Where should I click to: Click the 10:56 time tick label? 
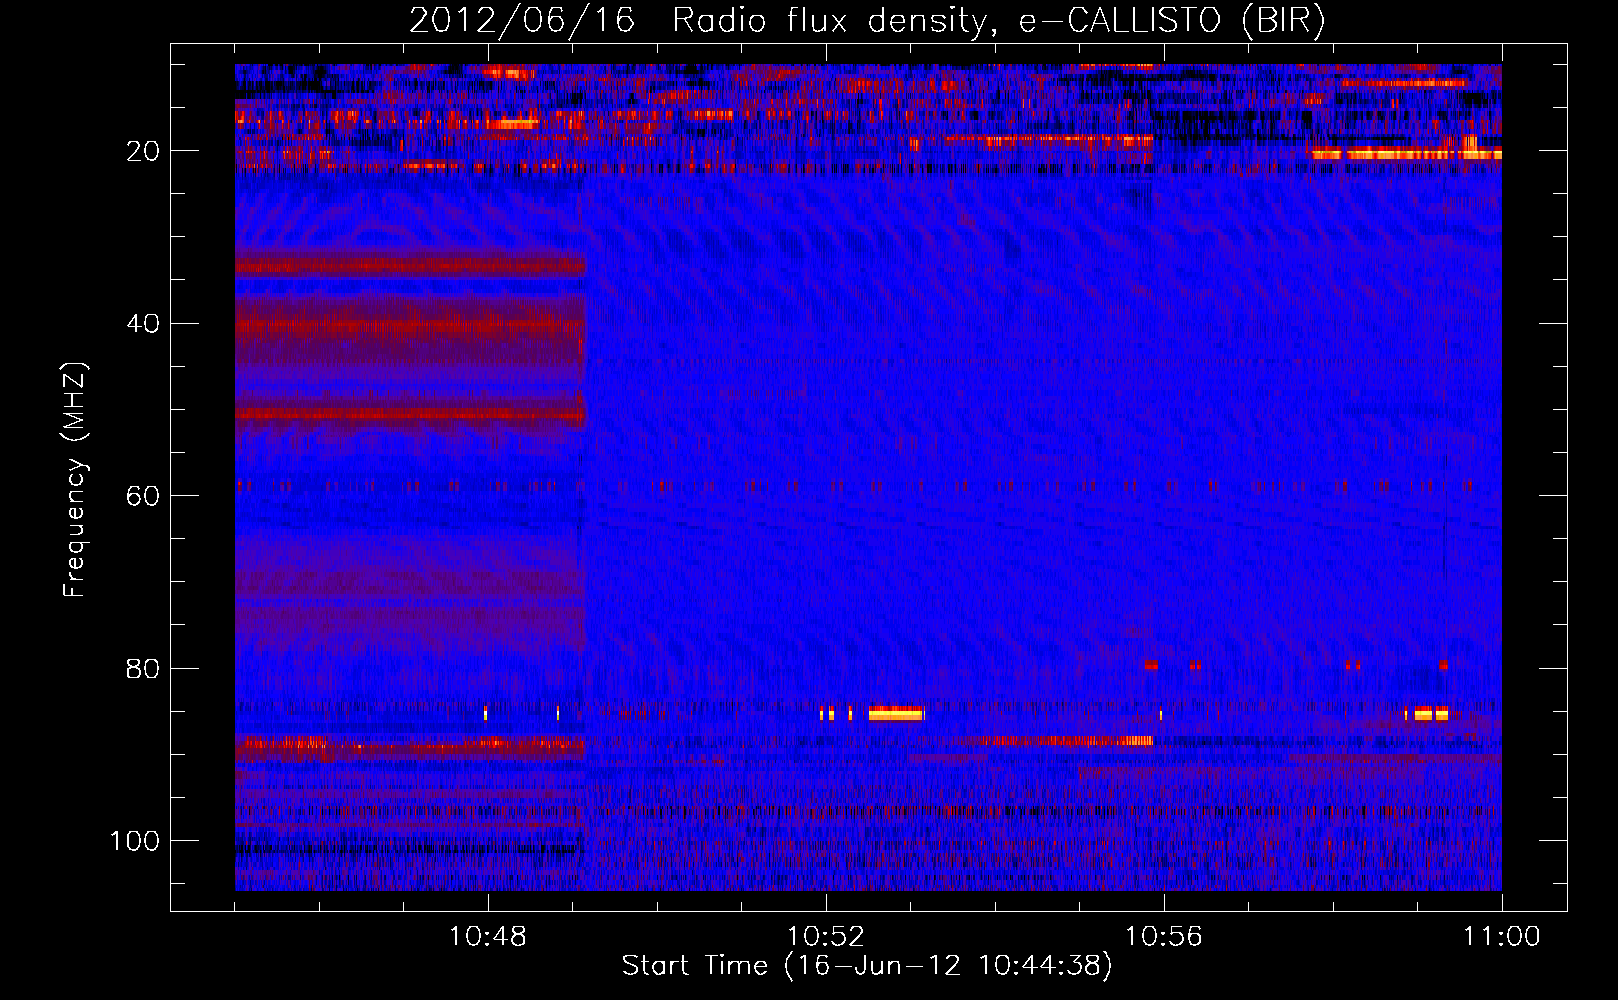(1164, 937)
